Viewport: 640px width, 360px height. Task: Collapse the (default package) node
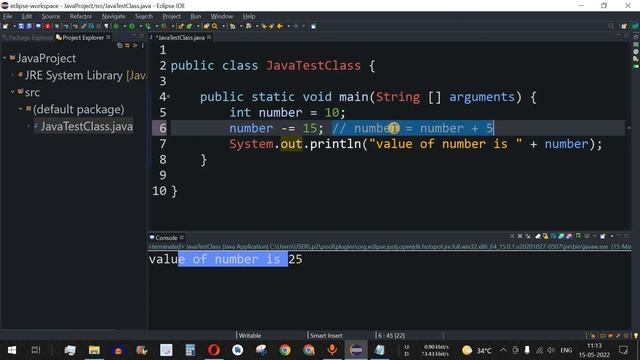tap(20, 109)
